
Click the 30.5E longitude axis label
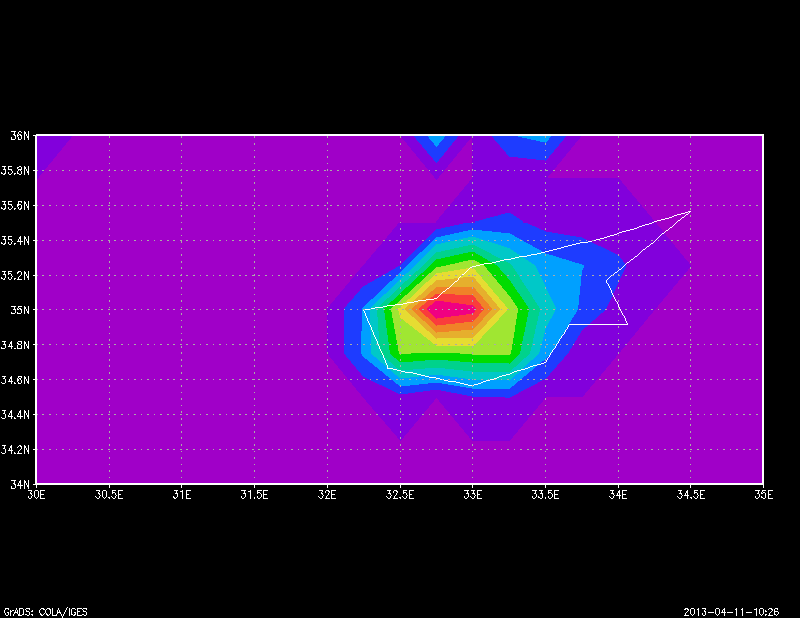point(109,495)
